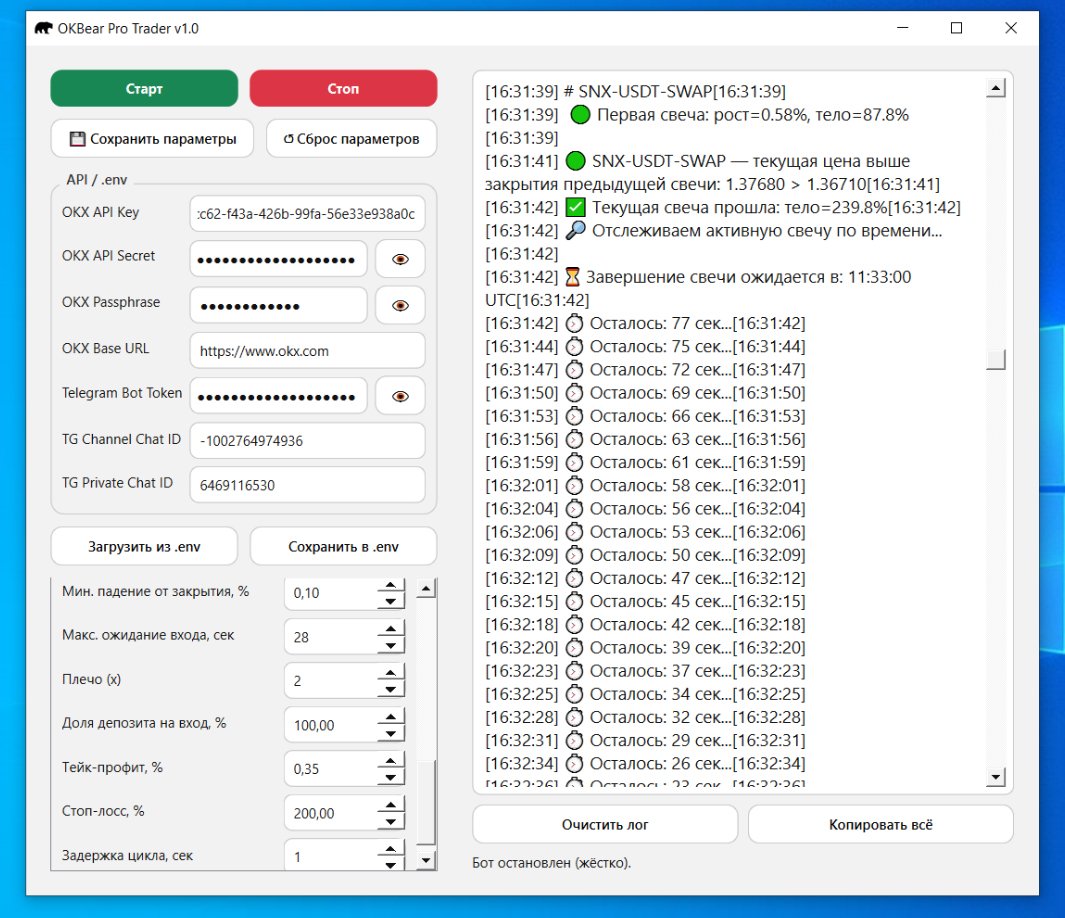Click the log scrollbar thumb

tap(995, 360)
